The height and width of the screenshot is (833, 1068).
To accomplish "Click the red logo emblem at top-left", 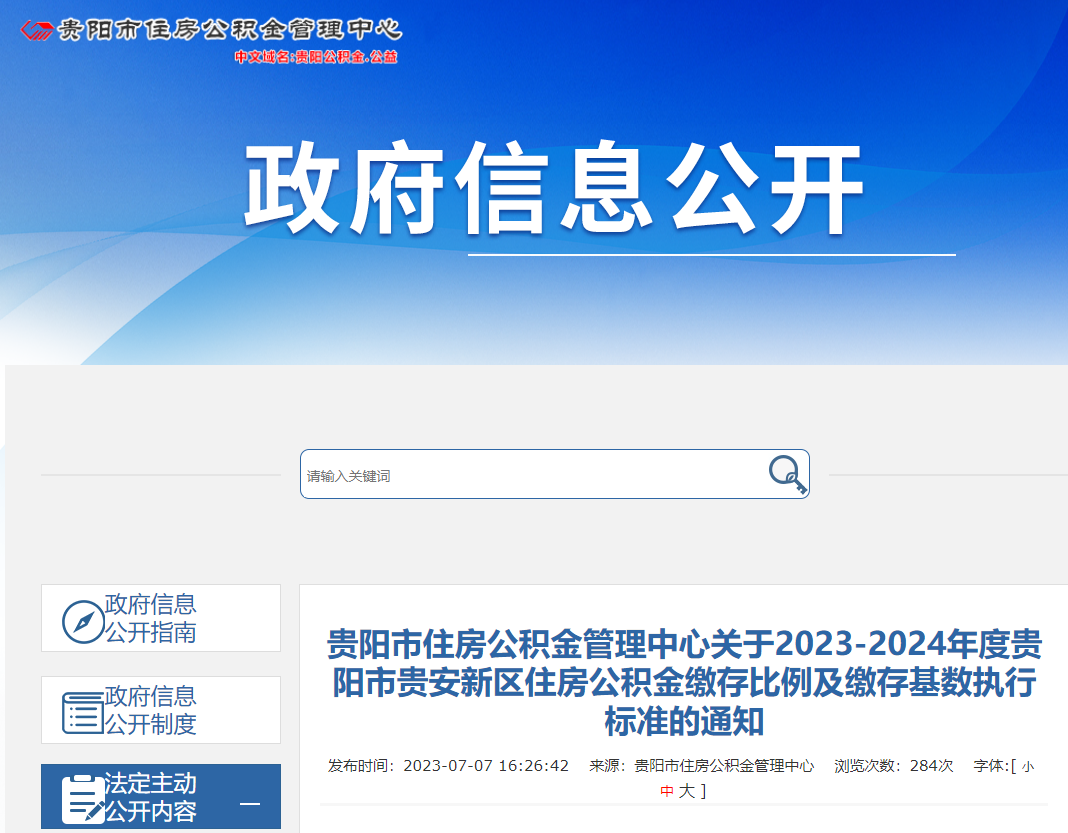I will pyautogui.click(x=36, y=29).
